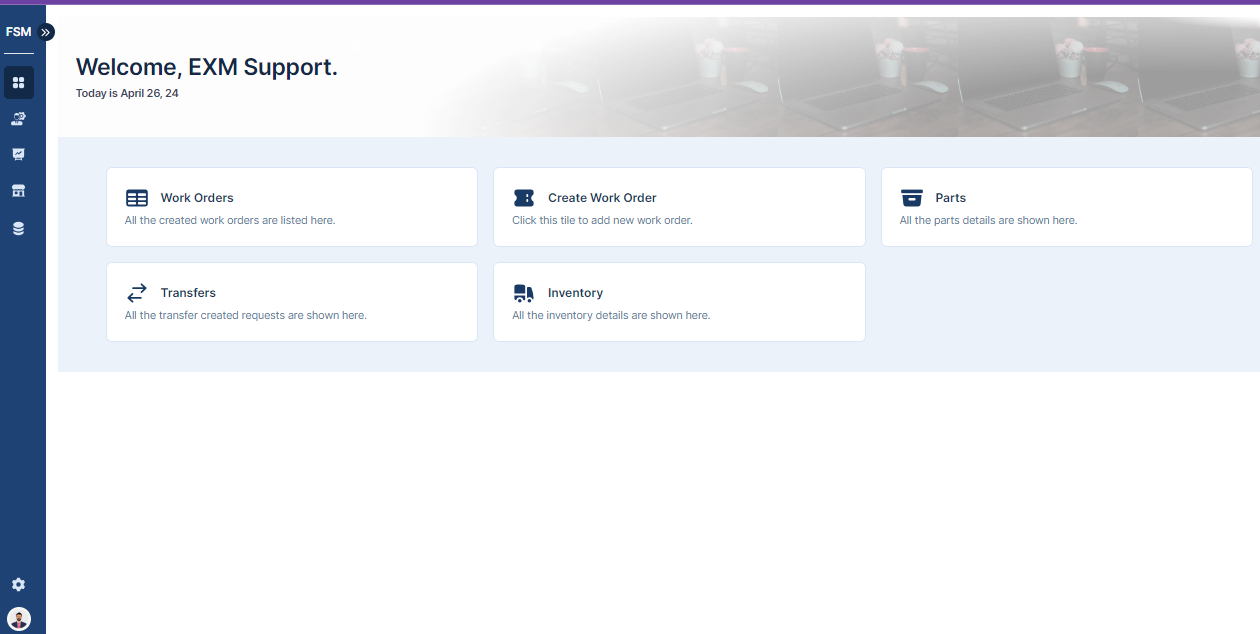Screen dimensions: 1260x634
Task: Click the 'Welcome, EXM Support.' heading
Action: (207, 67)
